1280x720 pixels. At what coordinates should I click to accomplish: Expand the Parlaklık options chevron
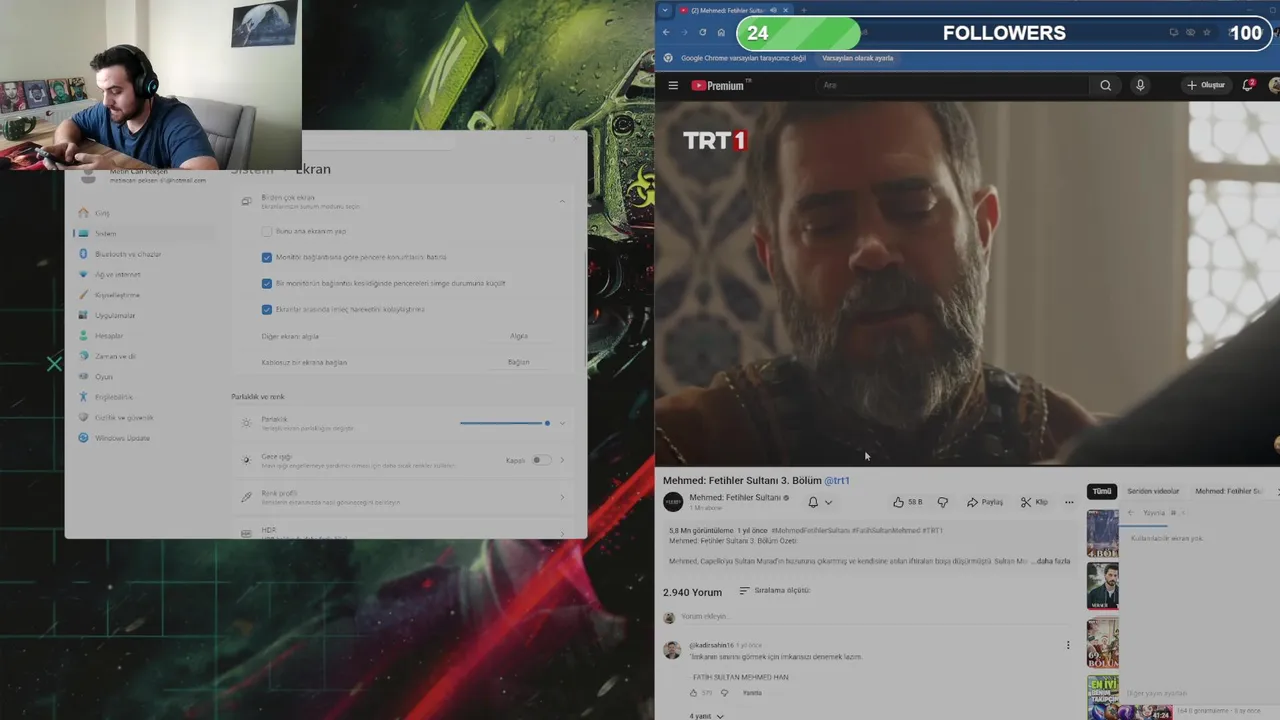562,423
